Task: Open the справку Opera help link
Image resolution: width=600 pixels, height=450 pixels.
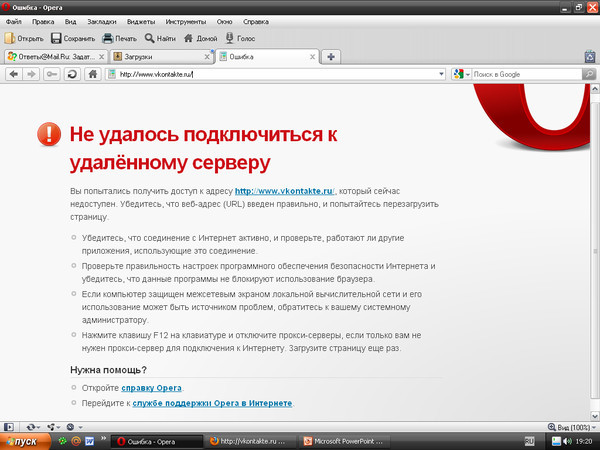Action: click(152, 388)
